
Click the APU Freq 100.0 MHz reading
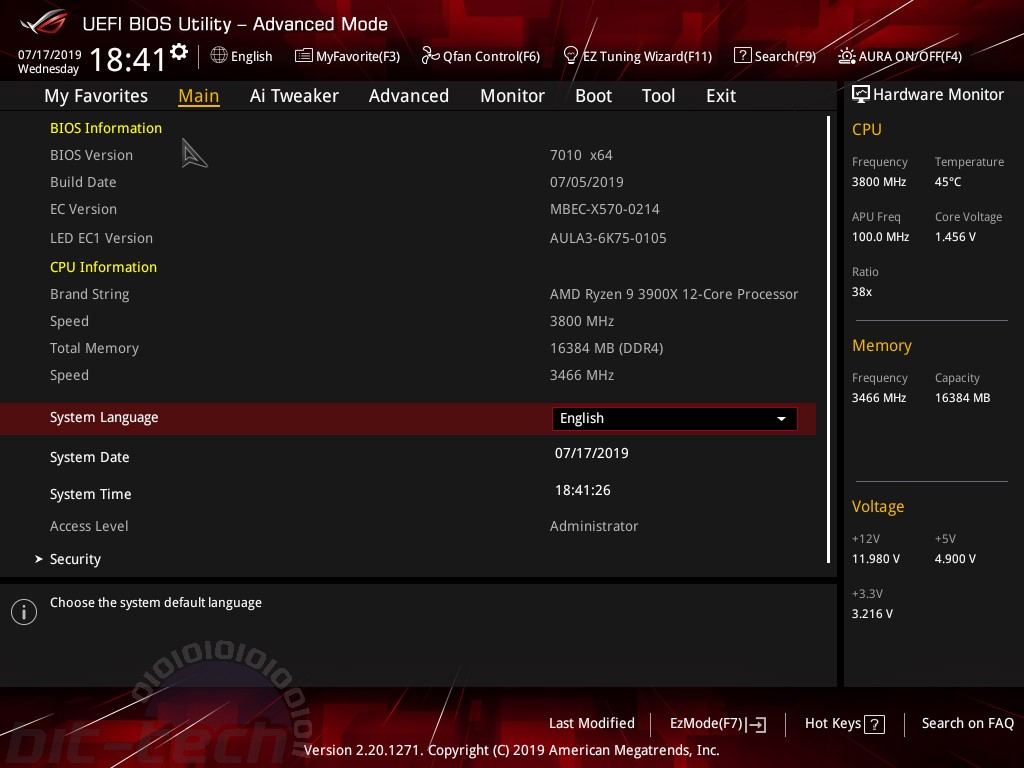pos(880,237)
